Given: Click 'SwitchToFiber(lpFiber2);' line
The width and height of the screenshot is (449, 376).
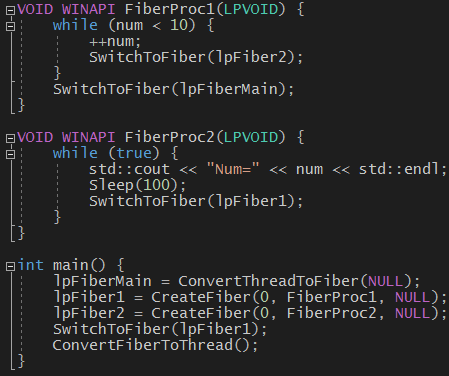Looking at the screenshot, I should pyautogui.click(x=196, y=57).
